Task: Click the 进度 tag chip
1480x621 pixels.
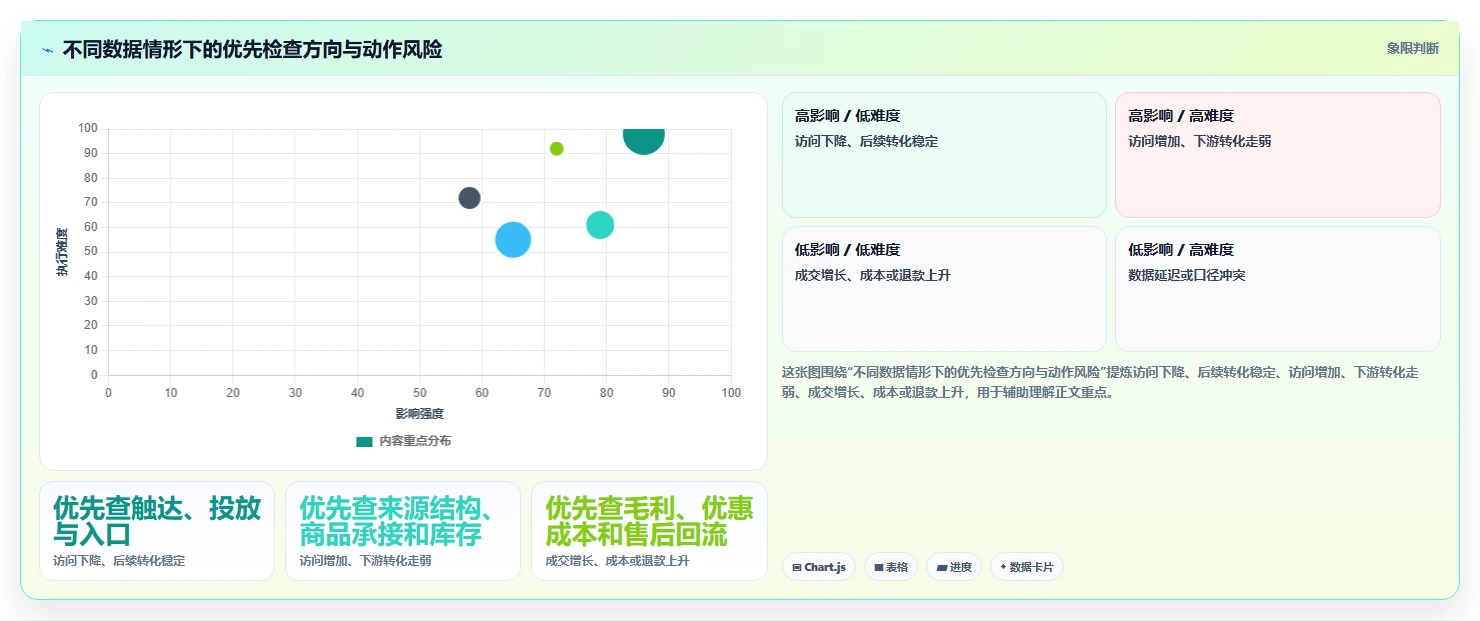Action: point(954,567)
